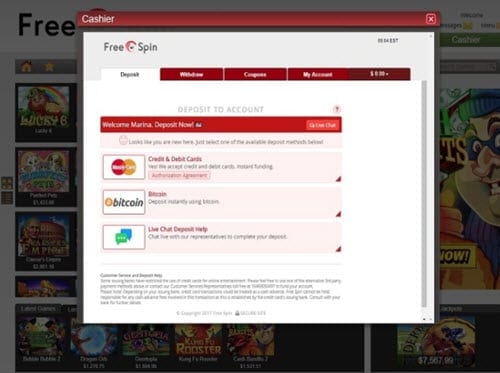Image resolution: width=500 pixels, height=373 pixels.
Task: Click the Credit & Debit Cards heading
Action: pos(175,159)
